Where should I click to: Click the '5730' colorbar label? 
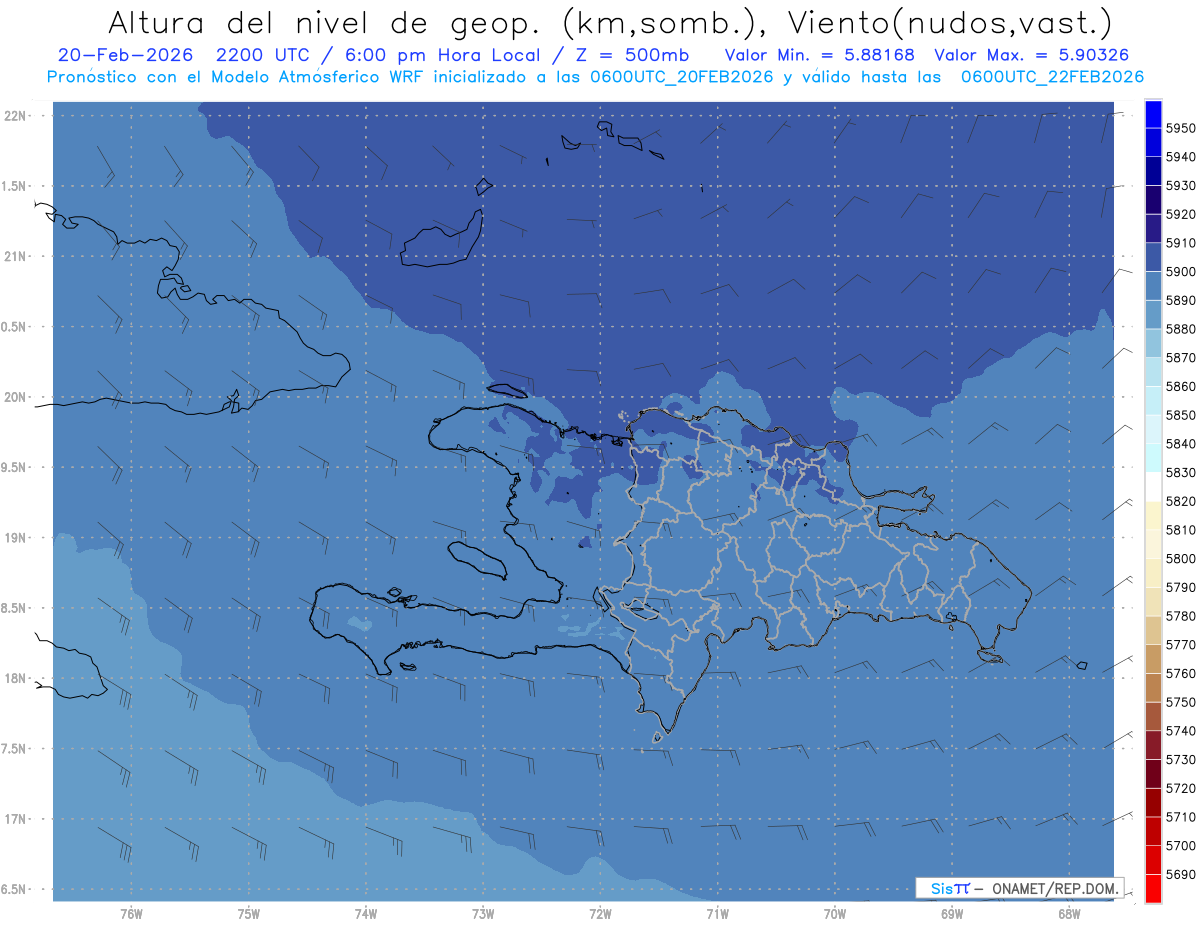pyautogui.click(x=1180, y=760)
